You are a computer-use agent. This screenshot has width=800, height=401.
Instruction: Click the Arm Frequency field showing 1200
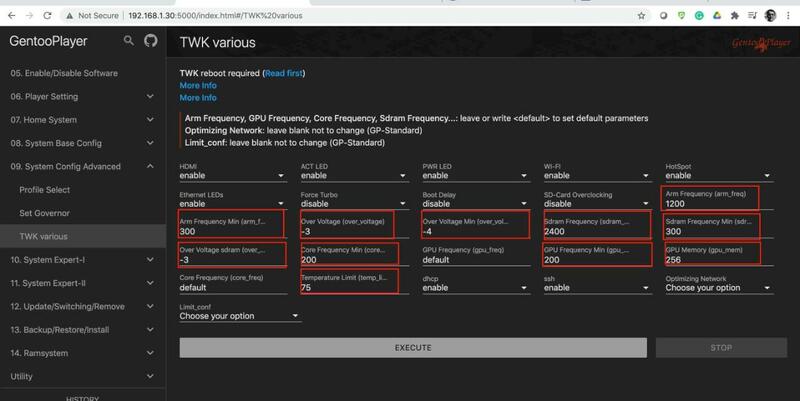(x=710, y=203)
